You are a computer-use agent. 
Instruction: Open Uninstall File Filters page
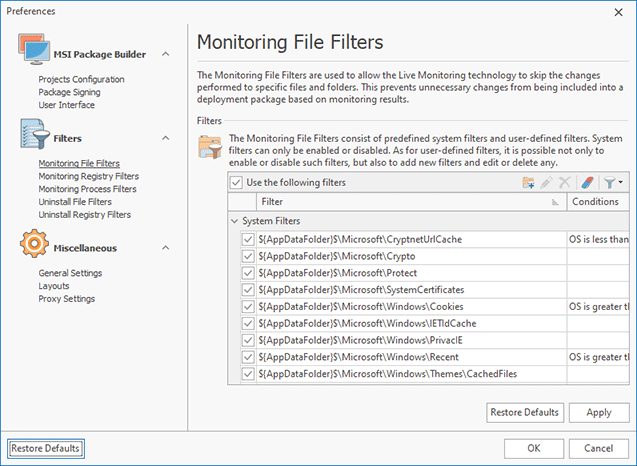(x=75, y=202)
